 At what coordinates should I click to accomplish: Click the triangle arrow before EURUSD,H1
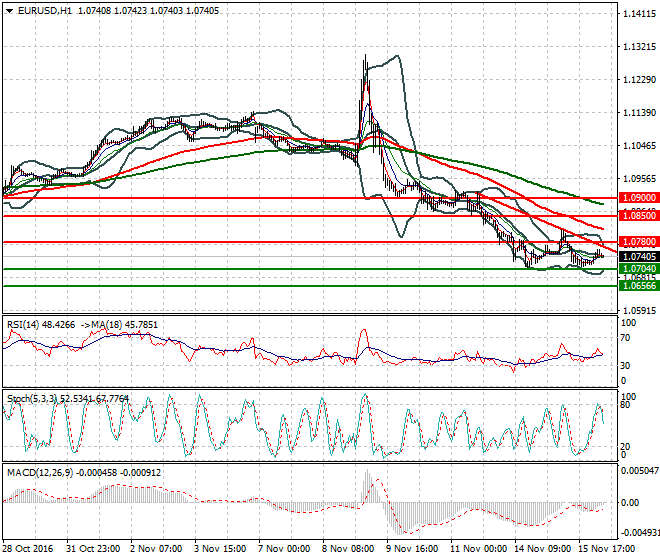click(9, 11)
